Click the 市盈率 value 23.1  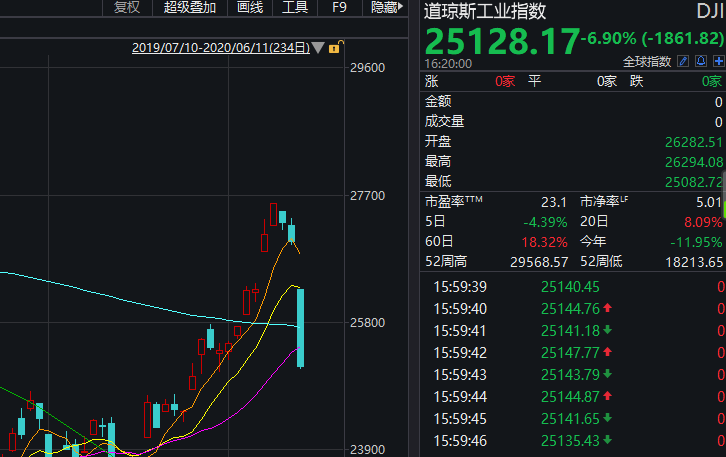click(x=554, y=202)
